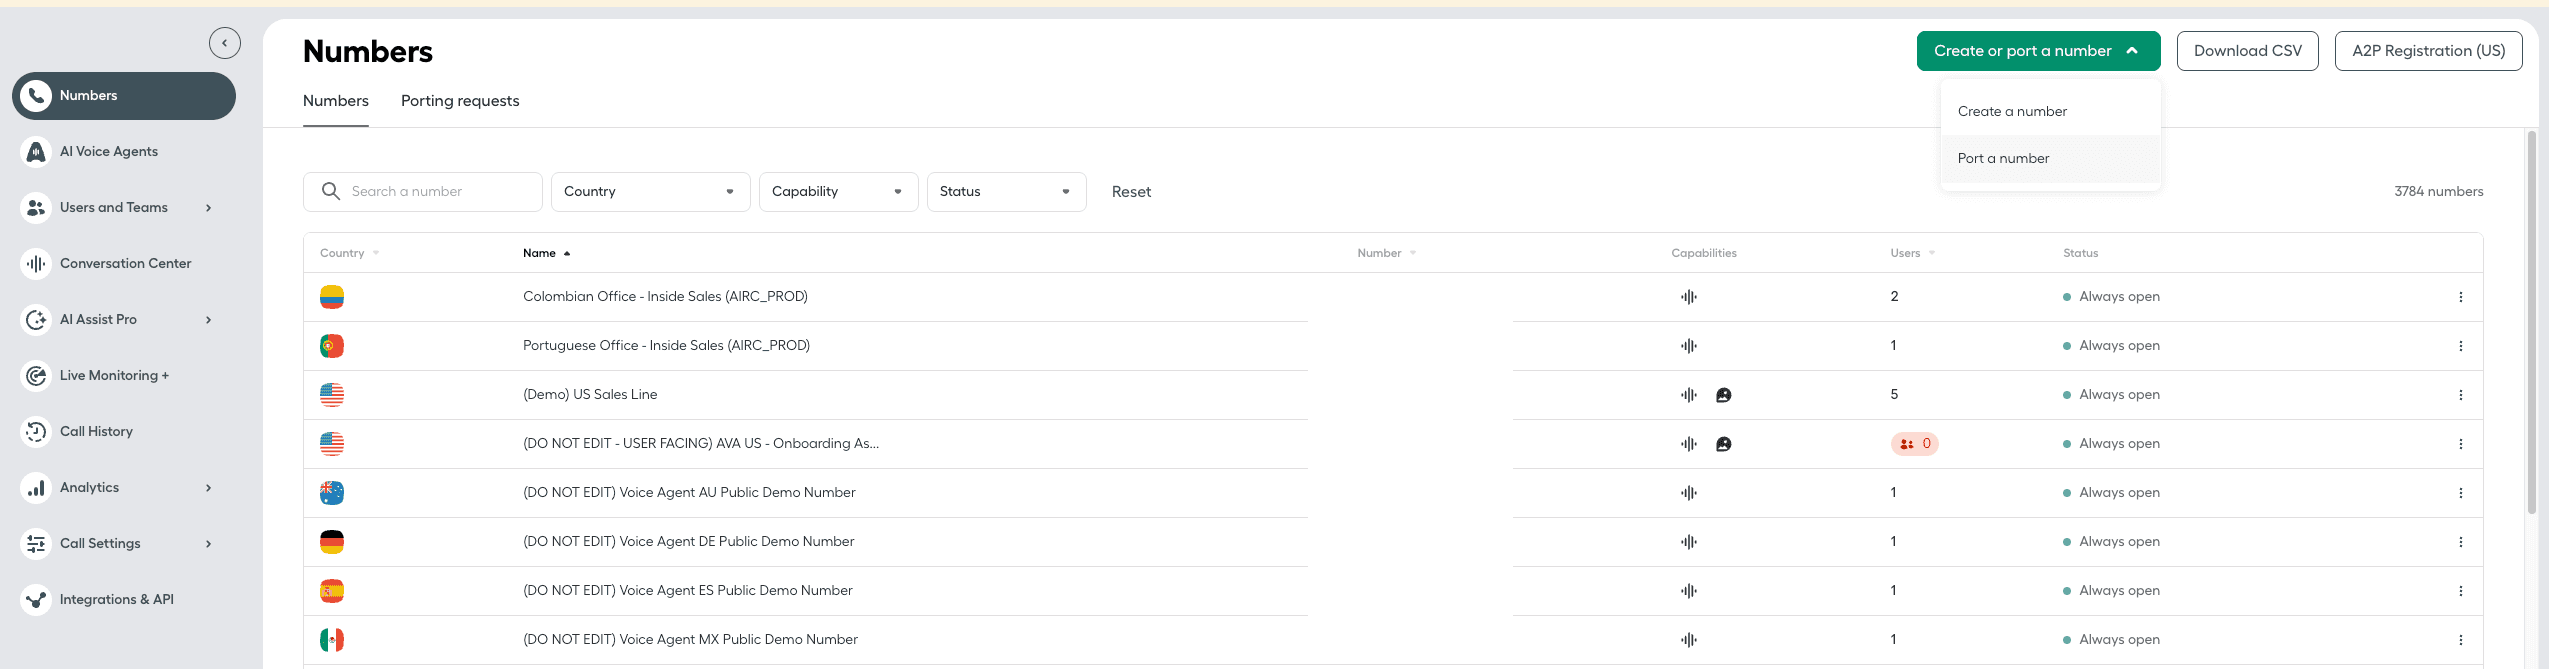
Task: Select Port a number from the dropdown menu
Action: [2003, 159]
